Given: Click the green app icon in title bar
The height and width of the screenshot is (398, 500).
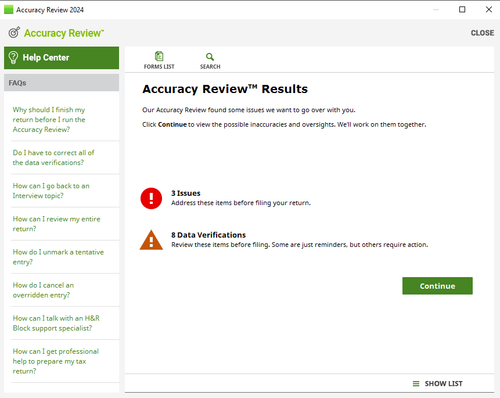Looking at the screenshot, I should coord(8,10).
